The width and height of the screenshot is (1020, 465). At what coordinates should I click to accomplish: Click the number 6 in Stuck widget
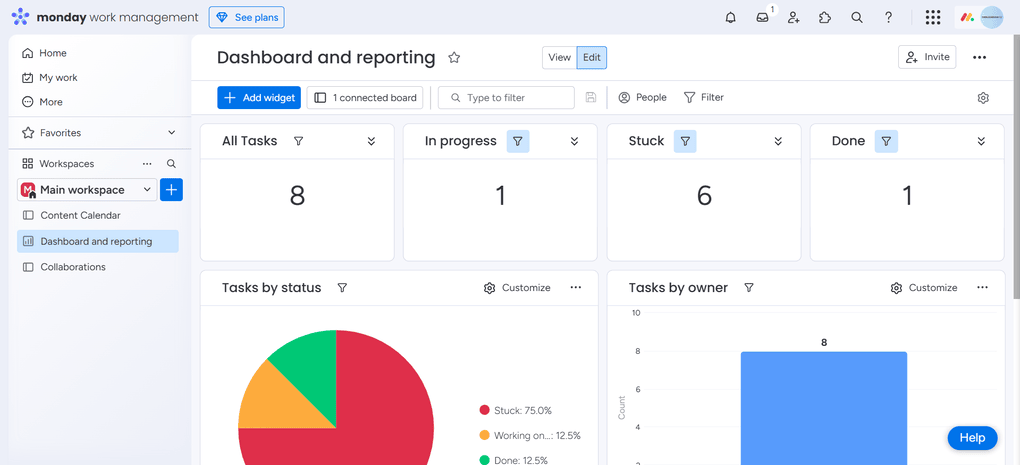[x=705, y=196]
